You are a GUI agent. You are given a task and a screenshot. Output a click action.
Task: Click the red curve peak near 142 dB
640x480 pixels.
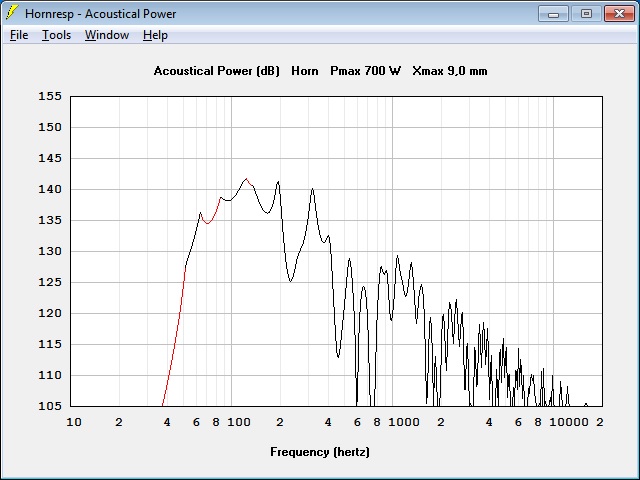click(x=247, y=179)
